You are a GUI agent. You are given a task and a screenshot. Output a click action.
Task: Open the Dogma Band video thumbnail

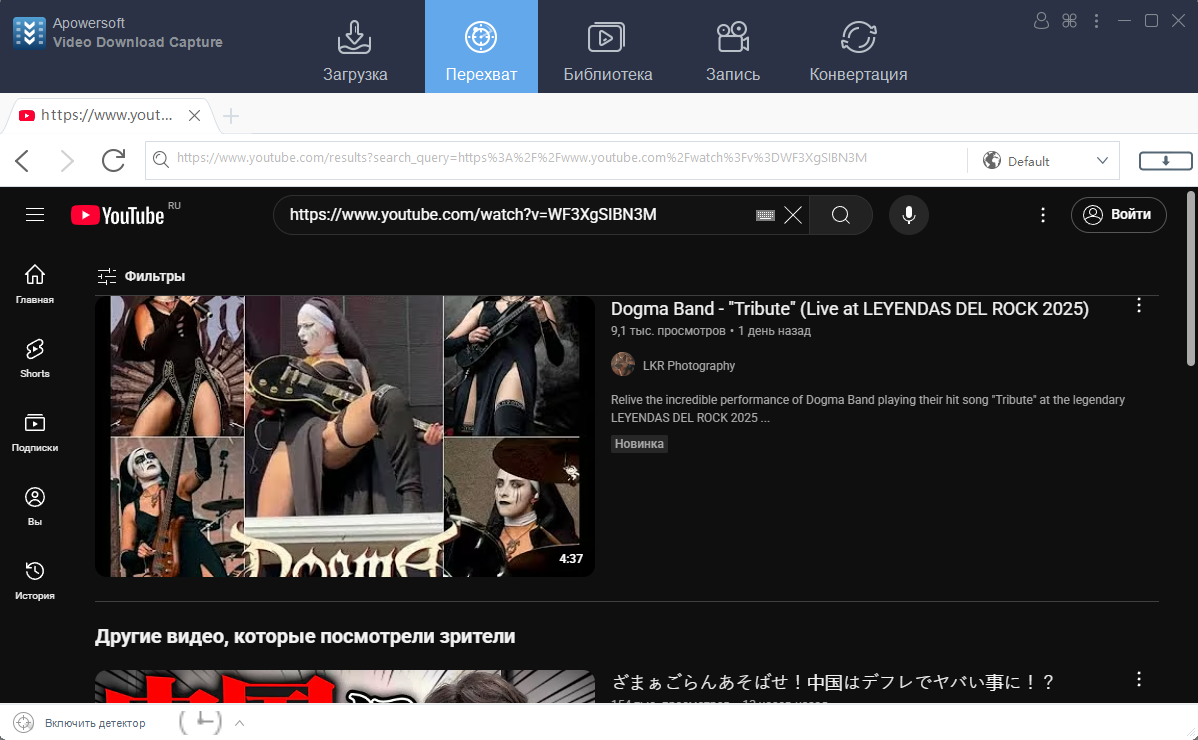click(345, 436)
